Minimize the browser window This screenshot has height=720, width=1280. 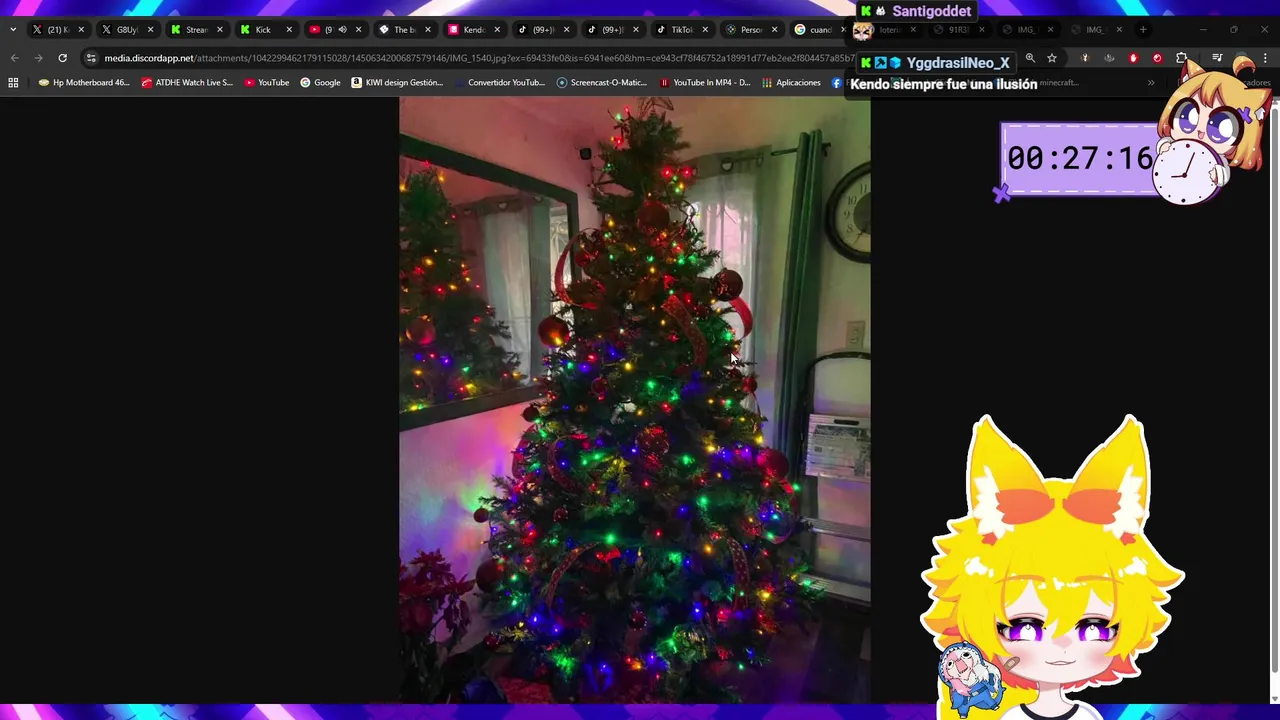pos(1204,30)
